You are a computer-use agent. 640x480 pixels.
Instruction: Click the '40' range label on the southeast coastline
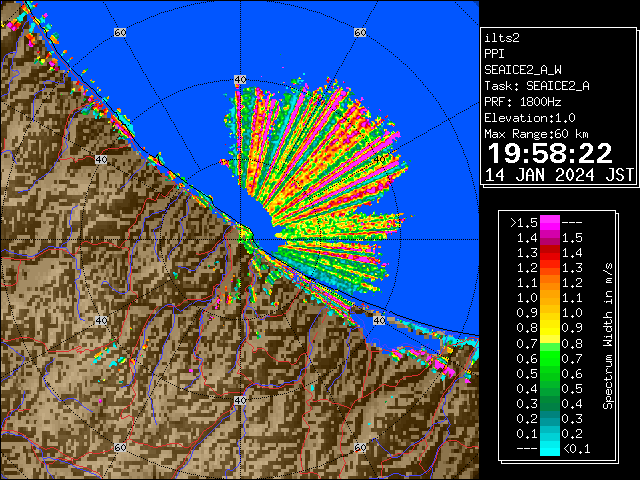[379, 320]
